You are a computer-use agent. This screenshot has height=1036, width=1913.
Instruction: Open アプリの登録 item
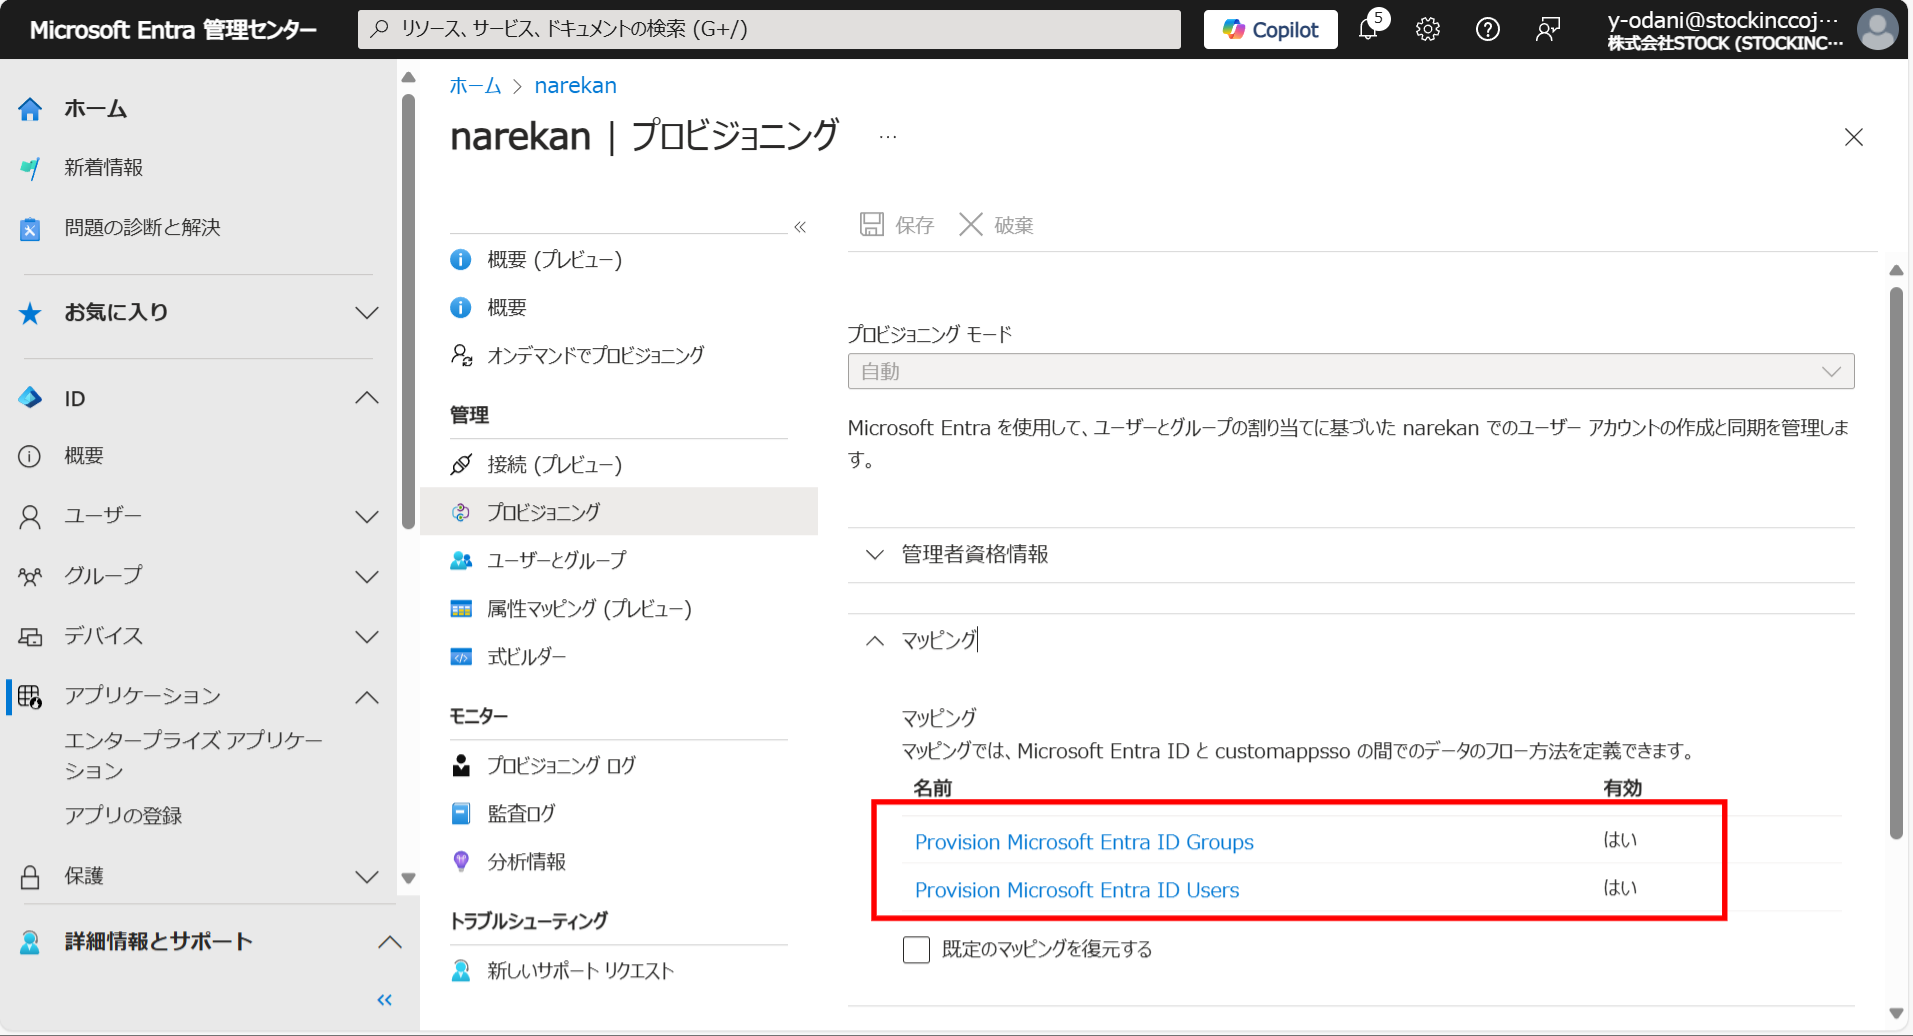(x=123, y=816)
